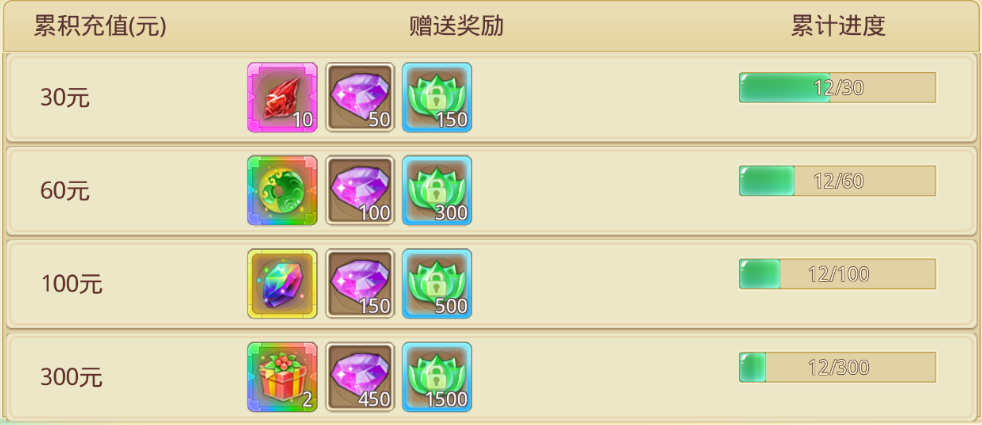Image resolution: width=982 pixels, height=425 pixels.
Task: Tap the locked green lotus showing 1500
Action: (x=437, y=377)
